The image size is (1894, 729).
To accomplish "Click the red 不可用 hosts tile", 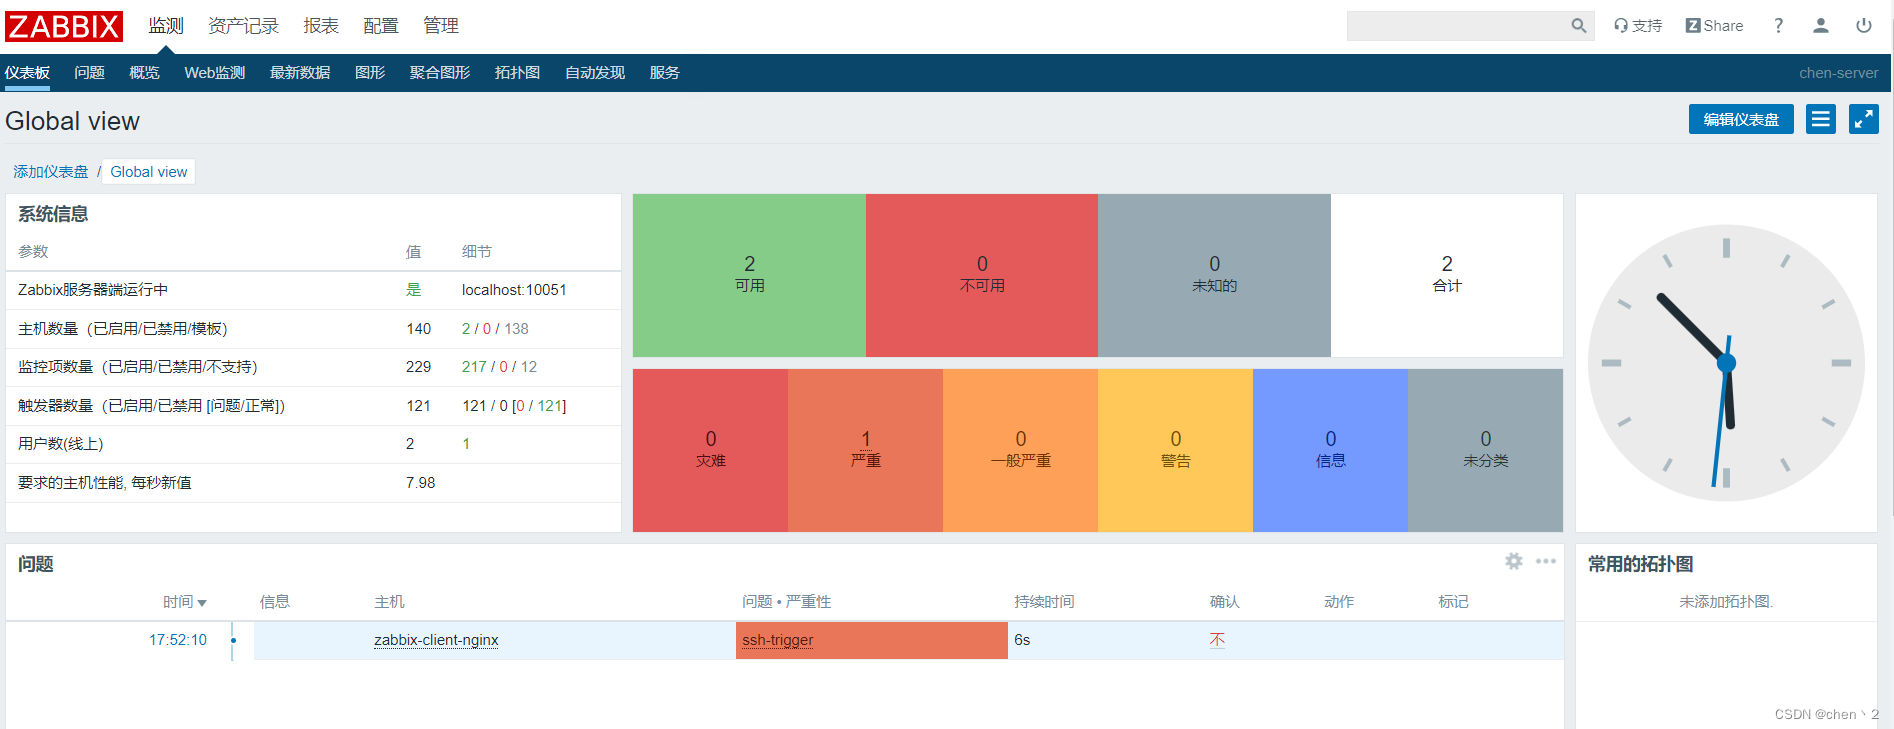I will click(982, 275).
